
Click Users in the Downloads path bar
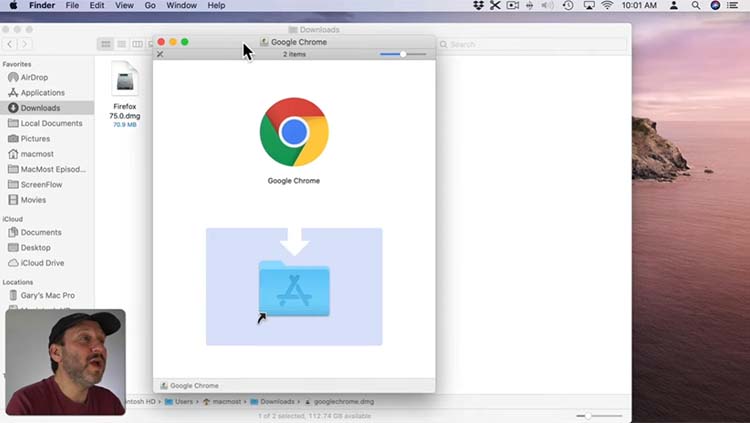pos(179,401)
